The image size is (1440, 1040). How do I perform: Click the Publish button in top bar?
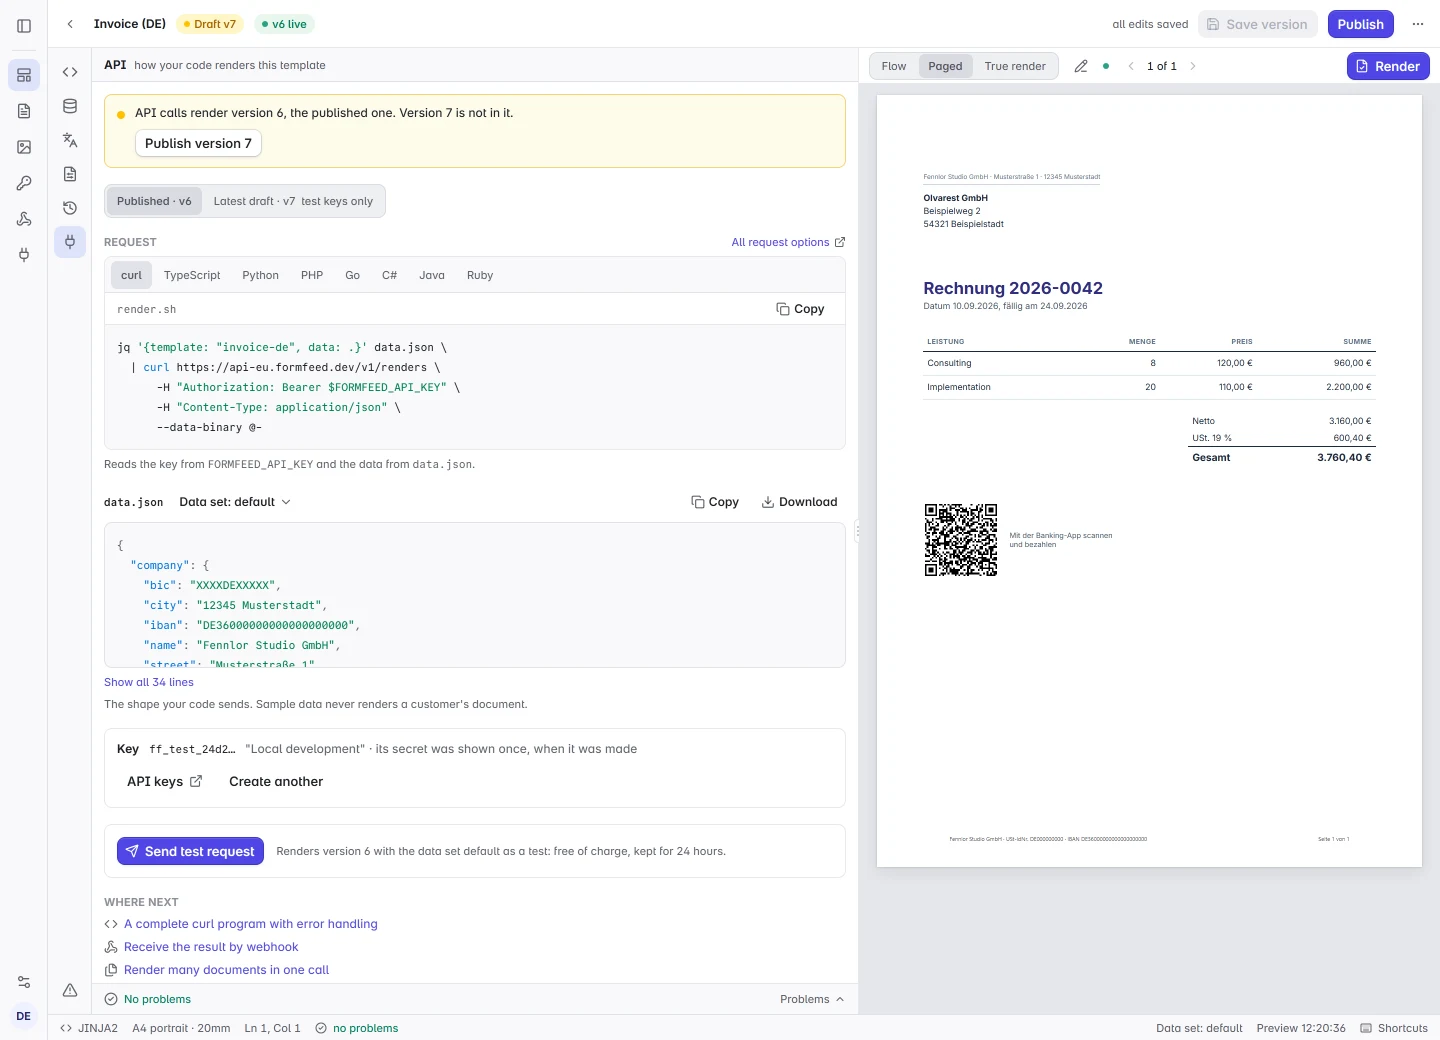tap(1361, 24)
